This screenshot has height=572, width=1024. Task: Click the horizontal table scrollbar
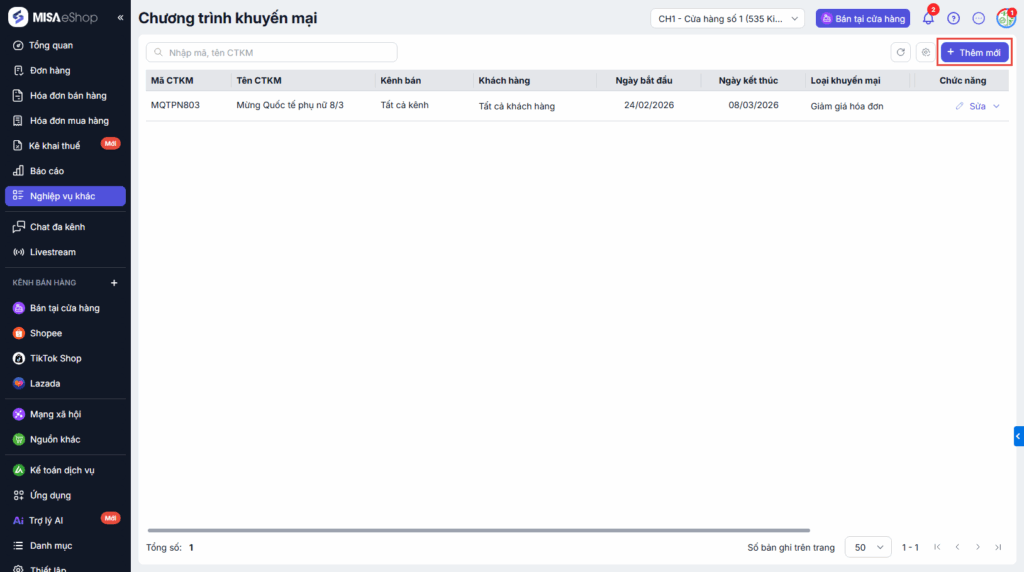point(479,530)
